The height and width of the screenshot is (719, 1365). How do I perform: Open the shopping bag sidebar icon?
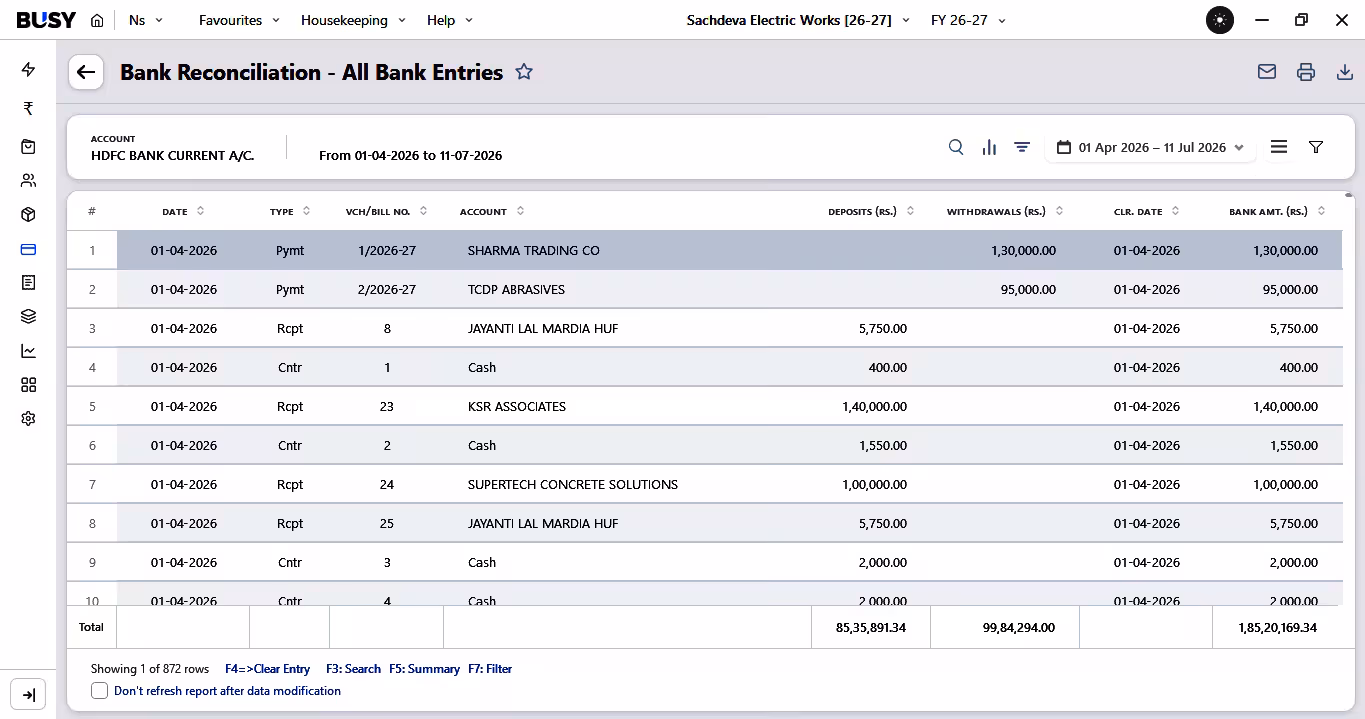(28, 147)
